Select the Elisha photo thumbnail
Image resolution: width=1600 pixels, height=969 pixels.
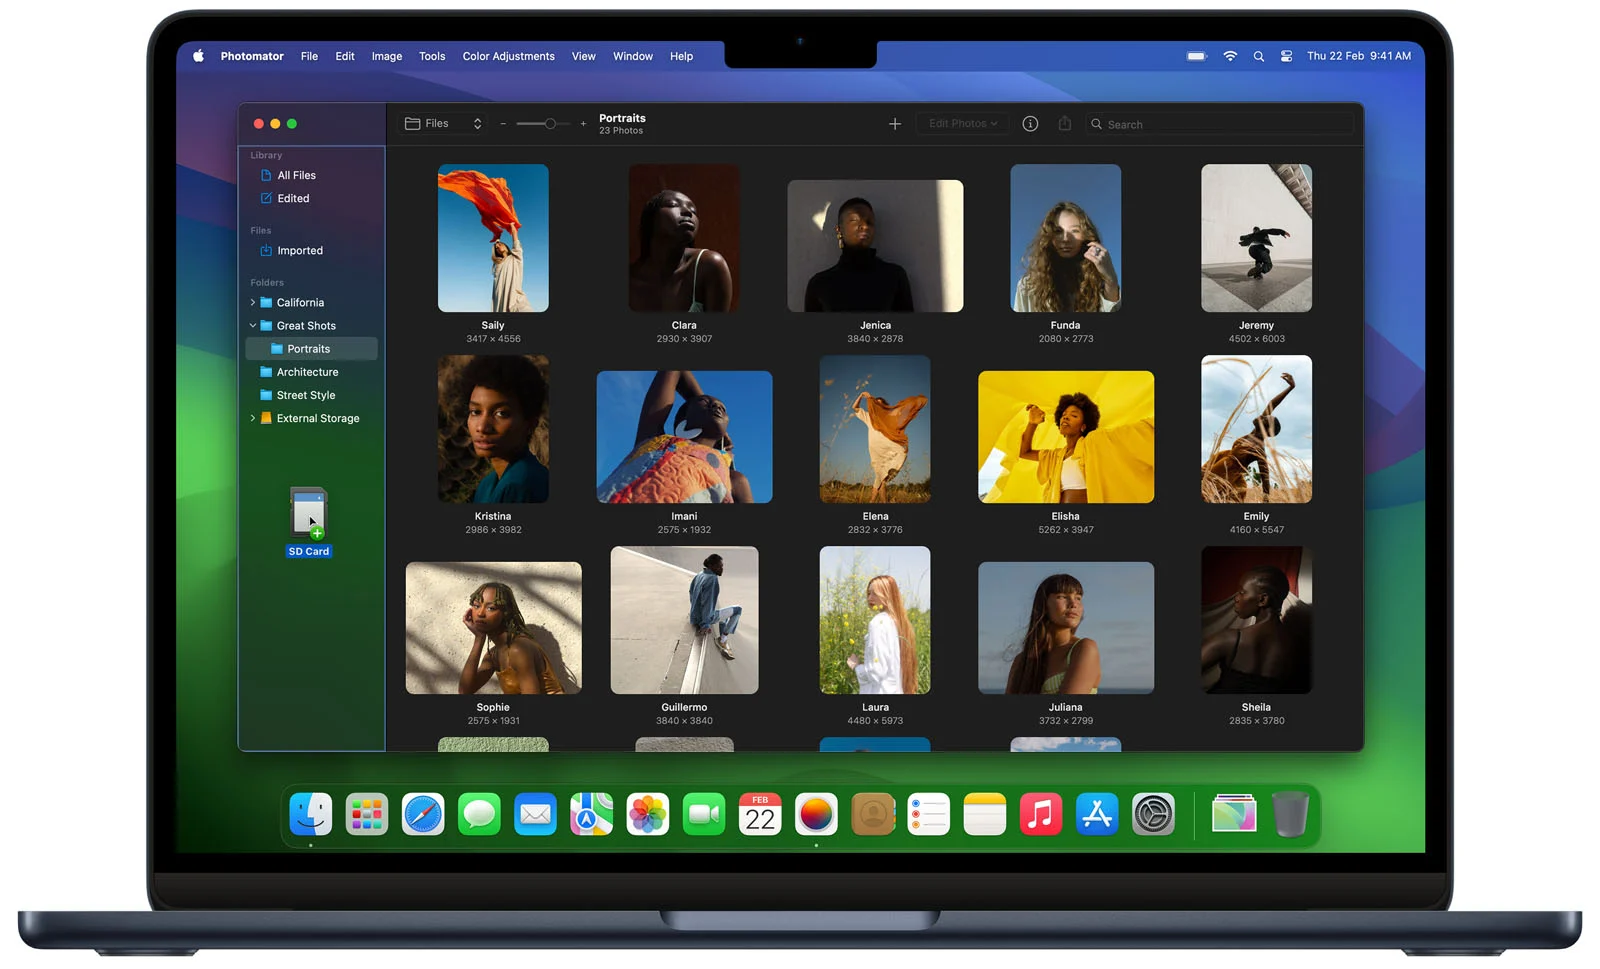coord(1065,437)
